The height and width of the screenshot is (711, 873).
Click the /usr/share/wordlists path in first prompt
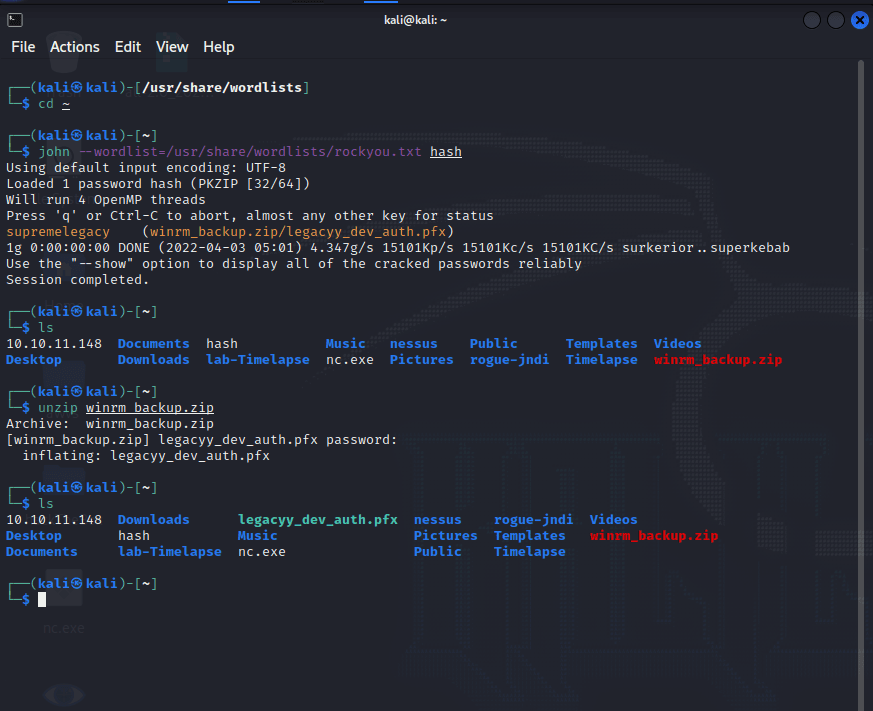[222, 88]
